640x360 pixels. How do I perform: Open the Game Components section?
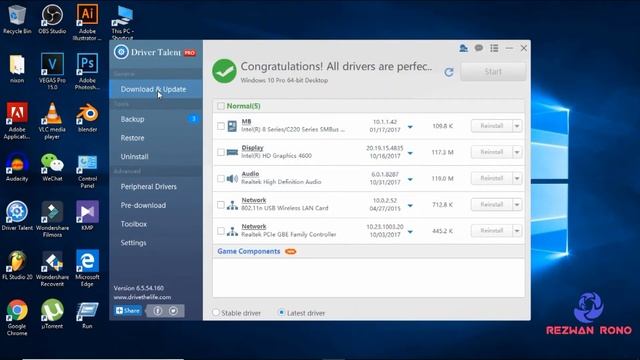249,251
